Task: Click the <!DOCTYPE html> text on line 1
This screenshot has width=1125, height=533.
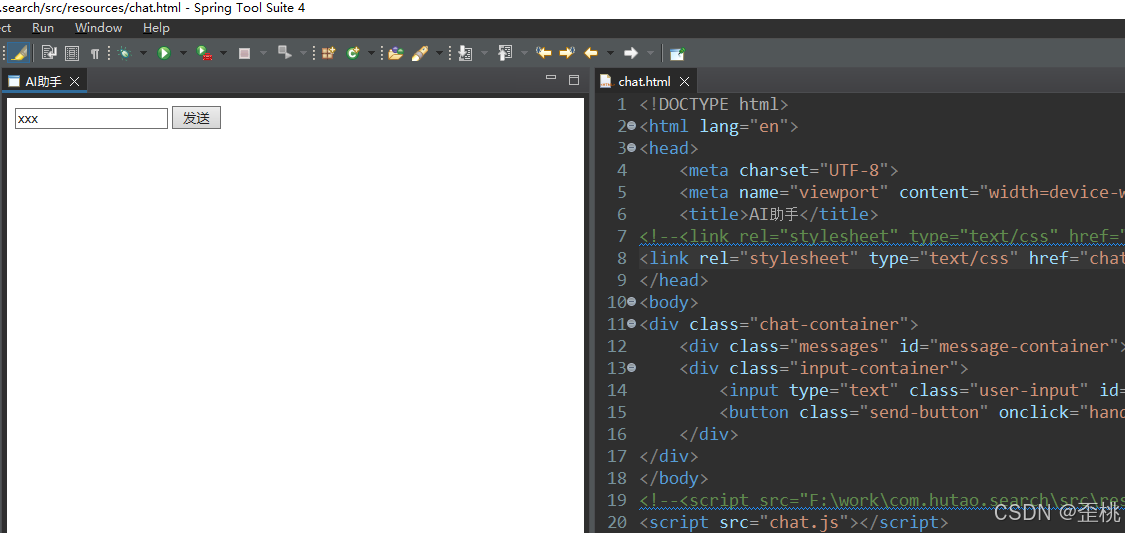Action: click(x=714, y=105)
